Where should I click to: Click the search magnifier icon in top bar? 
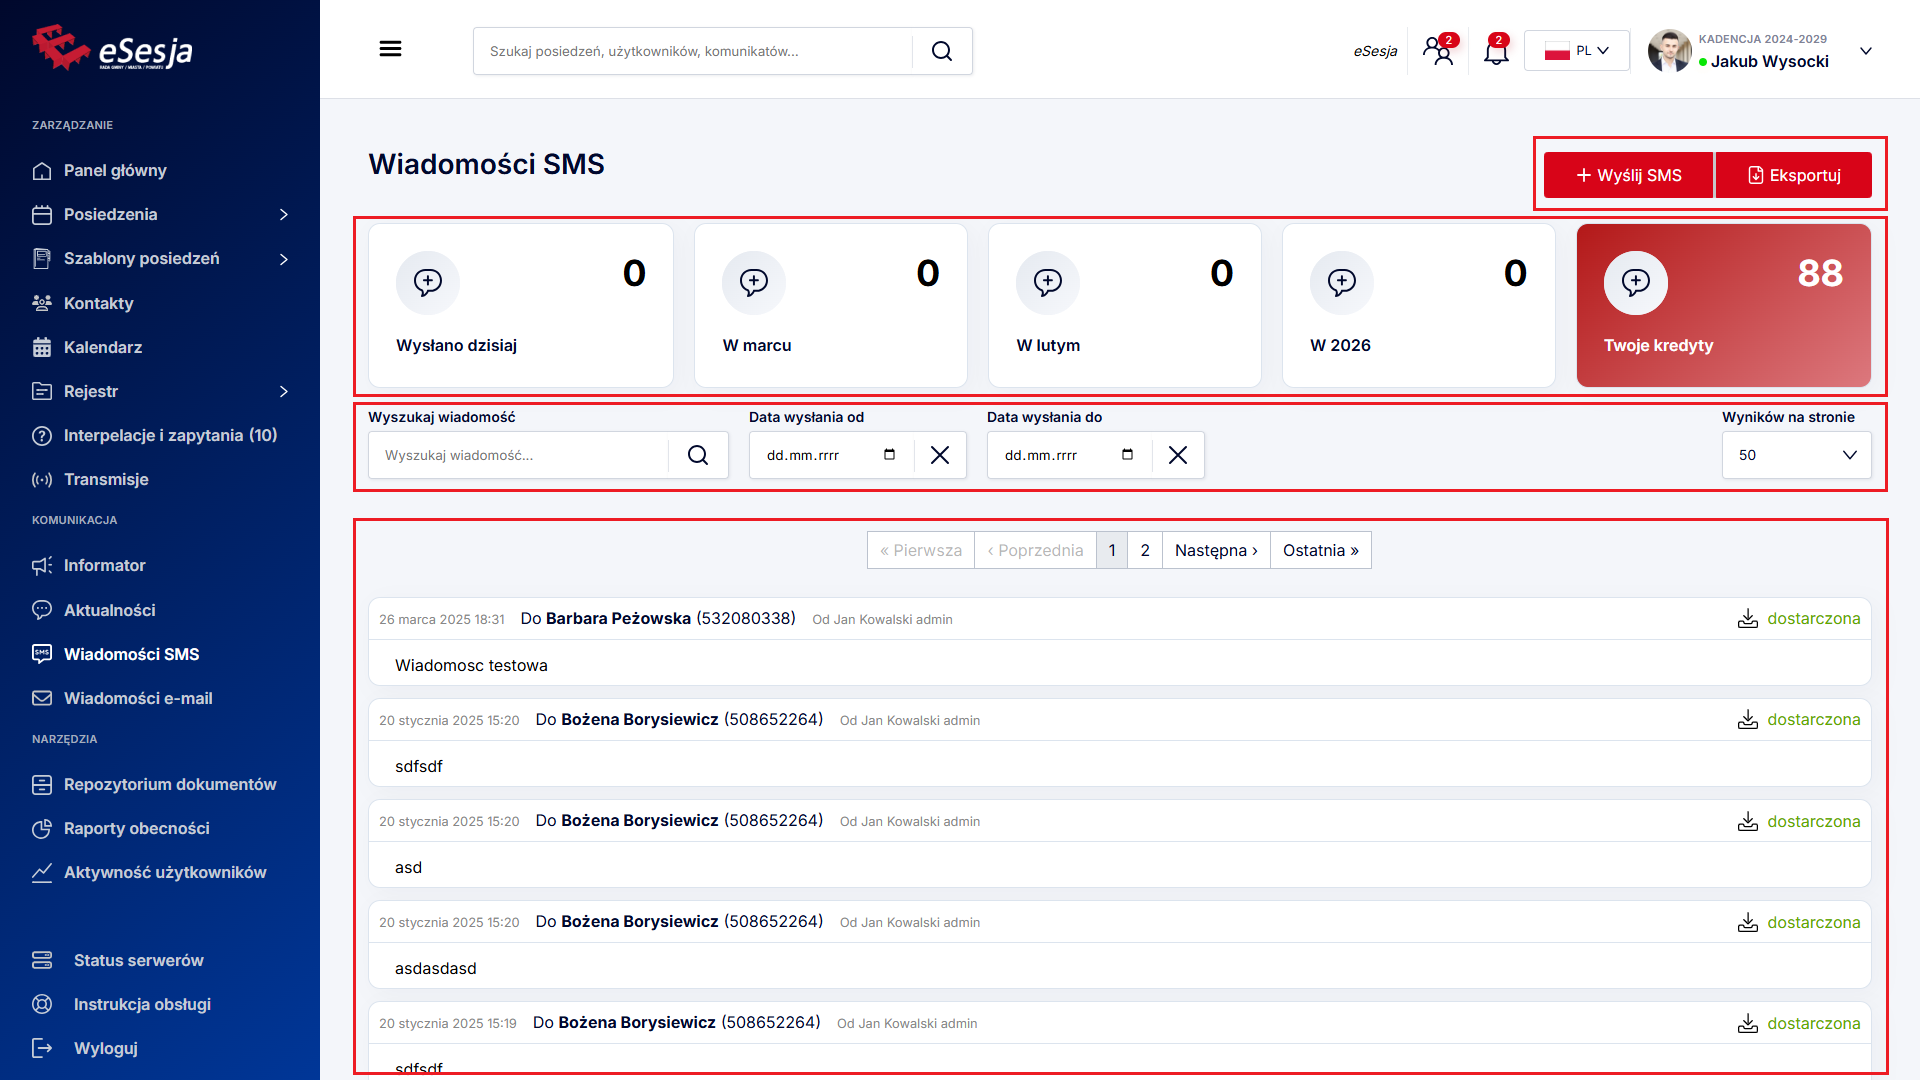(941, 51)
